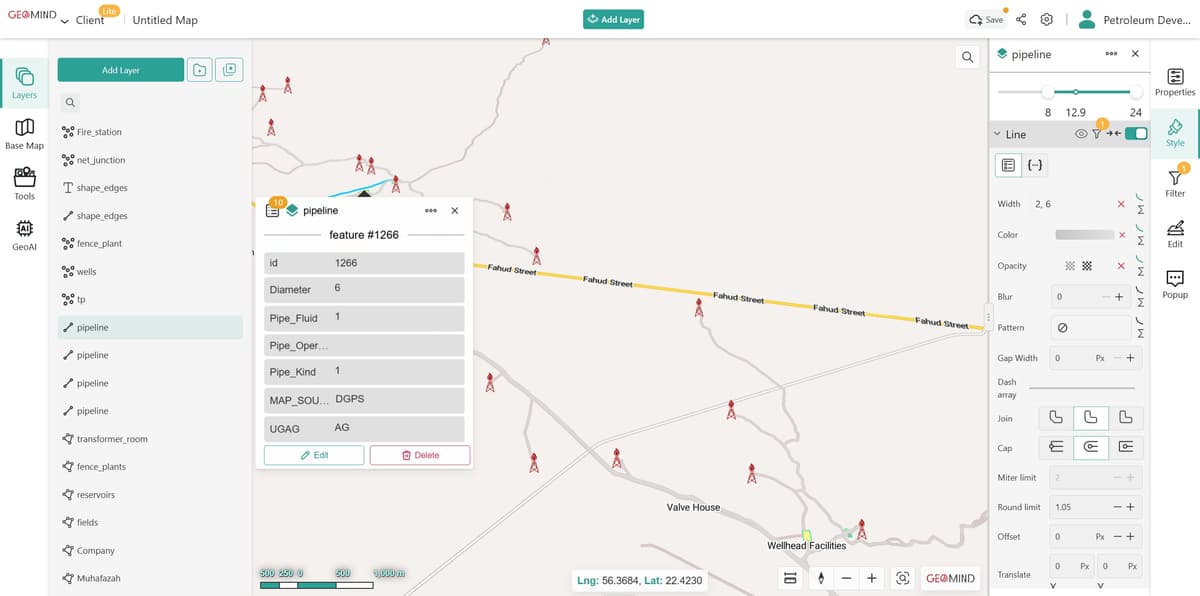The image size is (1200, 596).
Task: Click the add folder group icon
Action: pos(200,69)
